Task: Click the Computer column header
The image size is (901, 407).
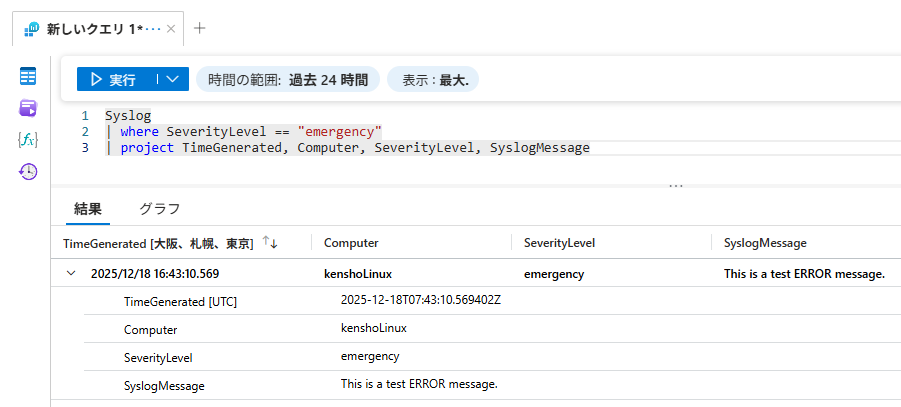Action: (351, 243)
